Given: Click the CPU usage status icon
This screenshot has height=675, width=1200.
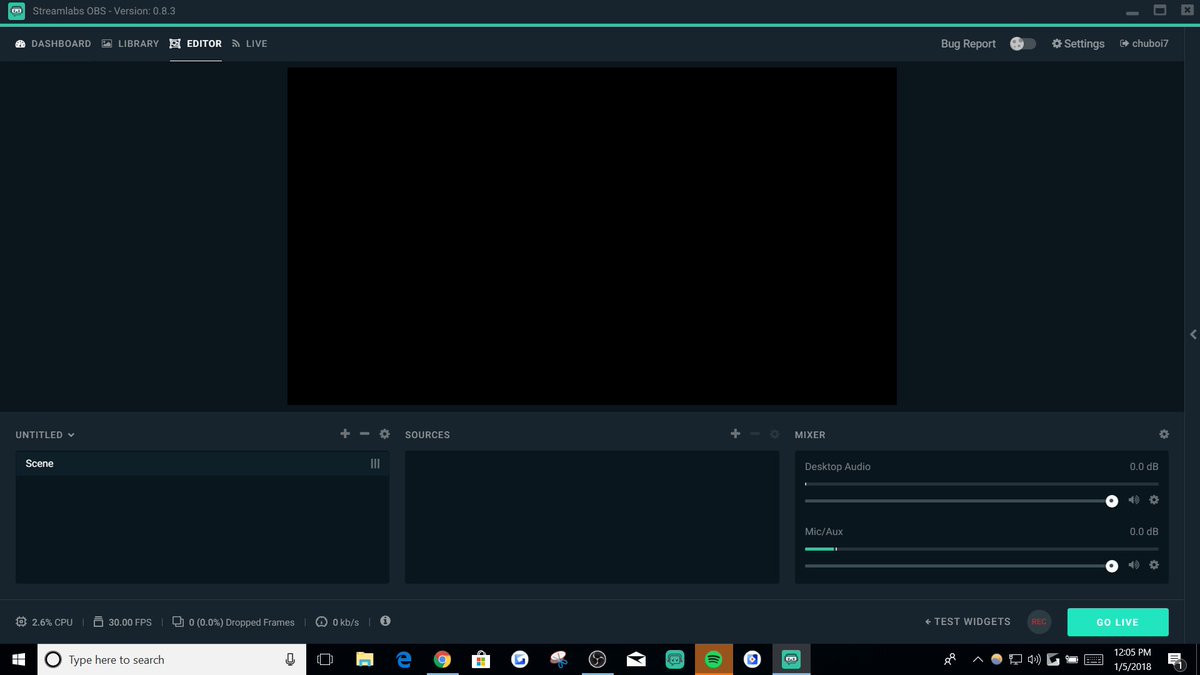Looking at the screenshot, I should pyautogui.click(x=21, y=622).
